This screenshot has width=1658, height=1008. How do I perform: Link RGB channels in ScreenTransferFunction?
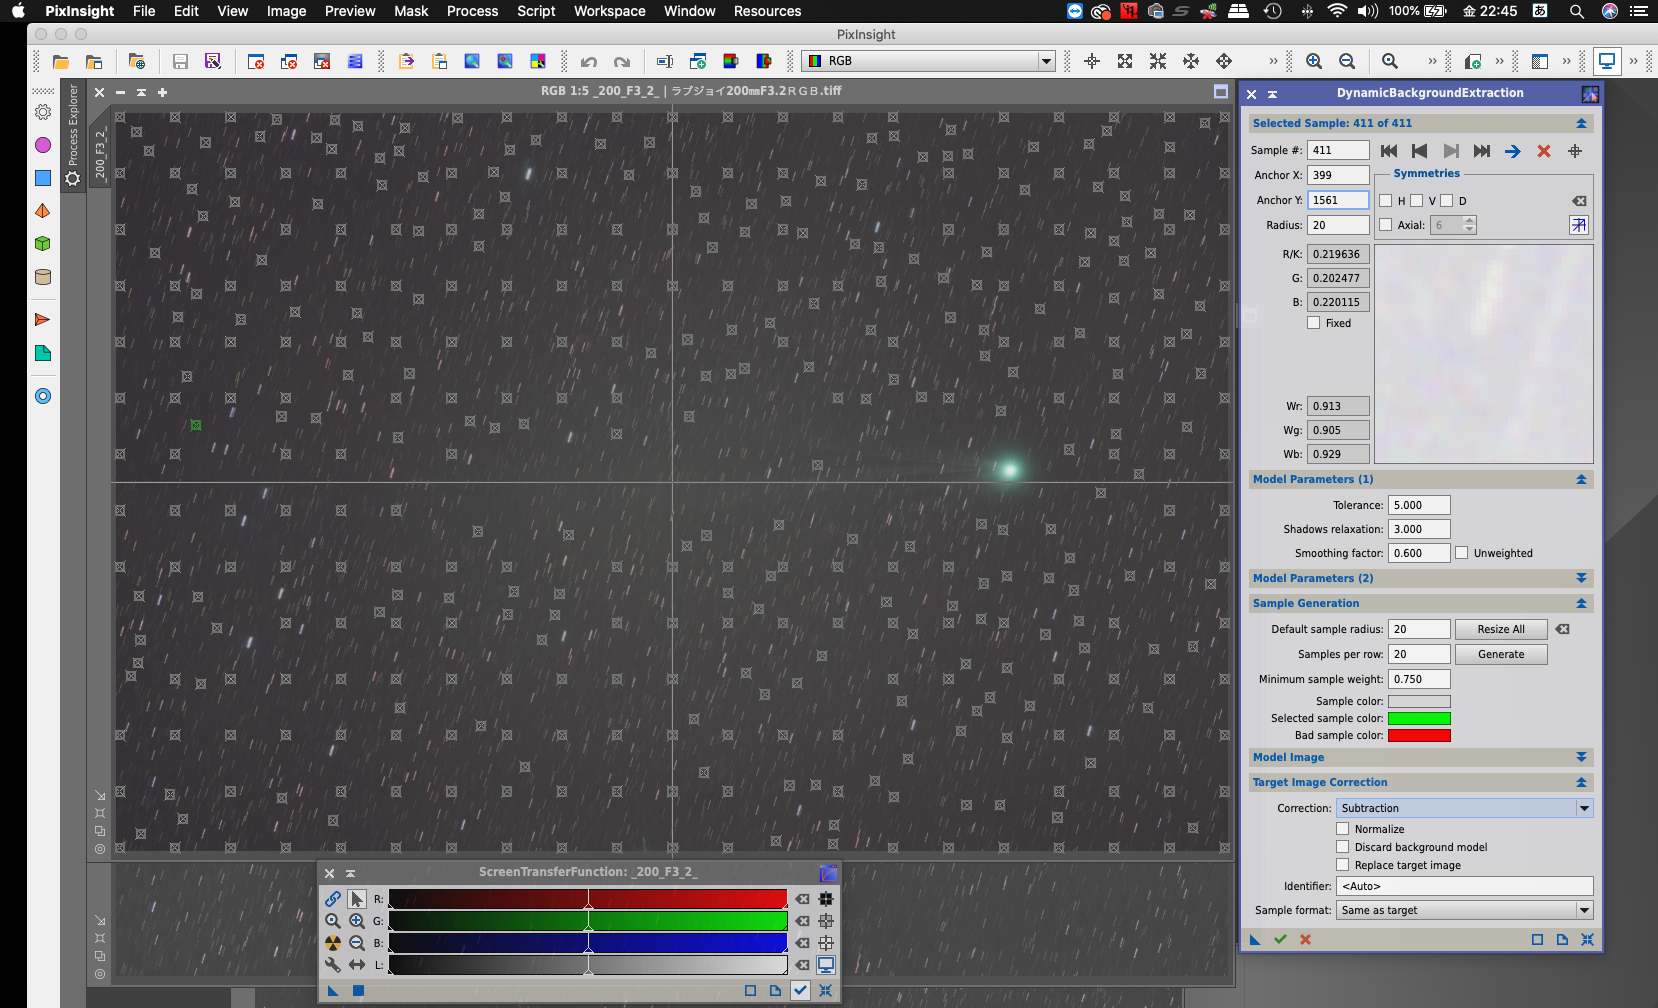(x=333, y=899)
